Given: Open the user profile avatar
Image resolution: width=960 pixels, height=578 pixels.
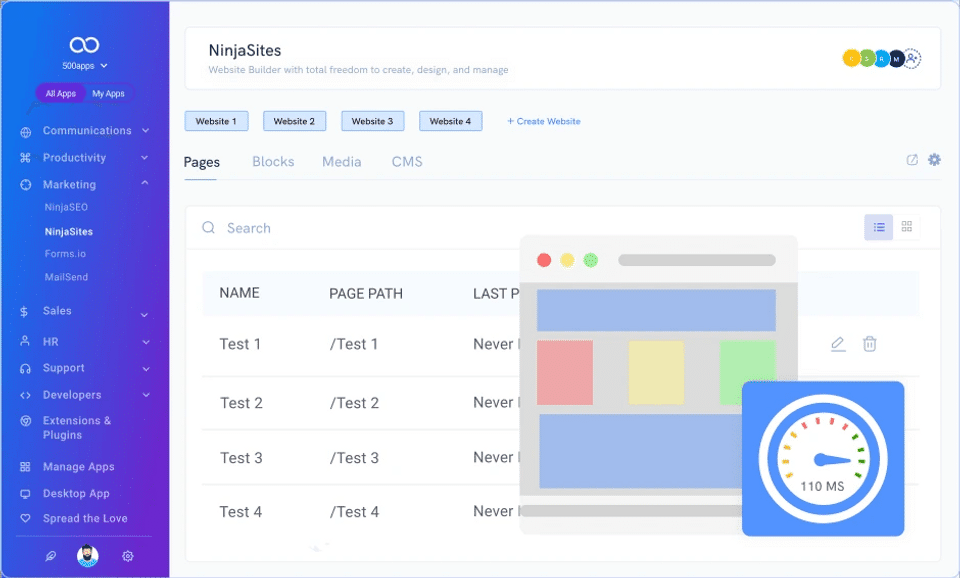Looking at the screenshot, I should click(x=88, y=556).
